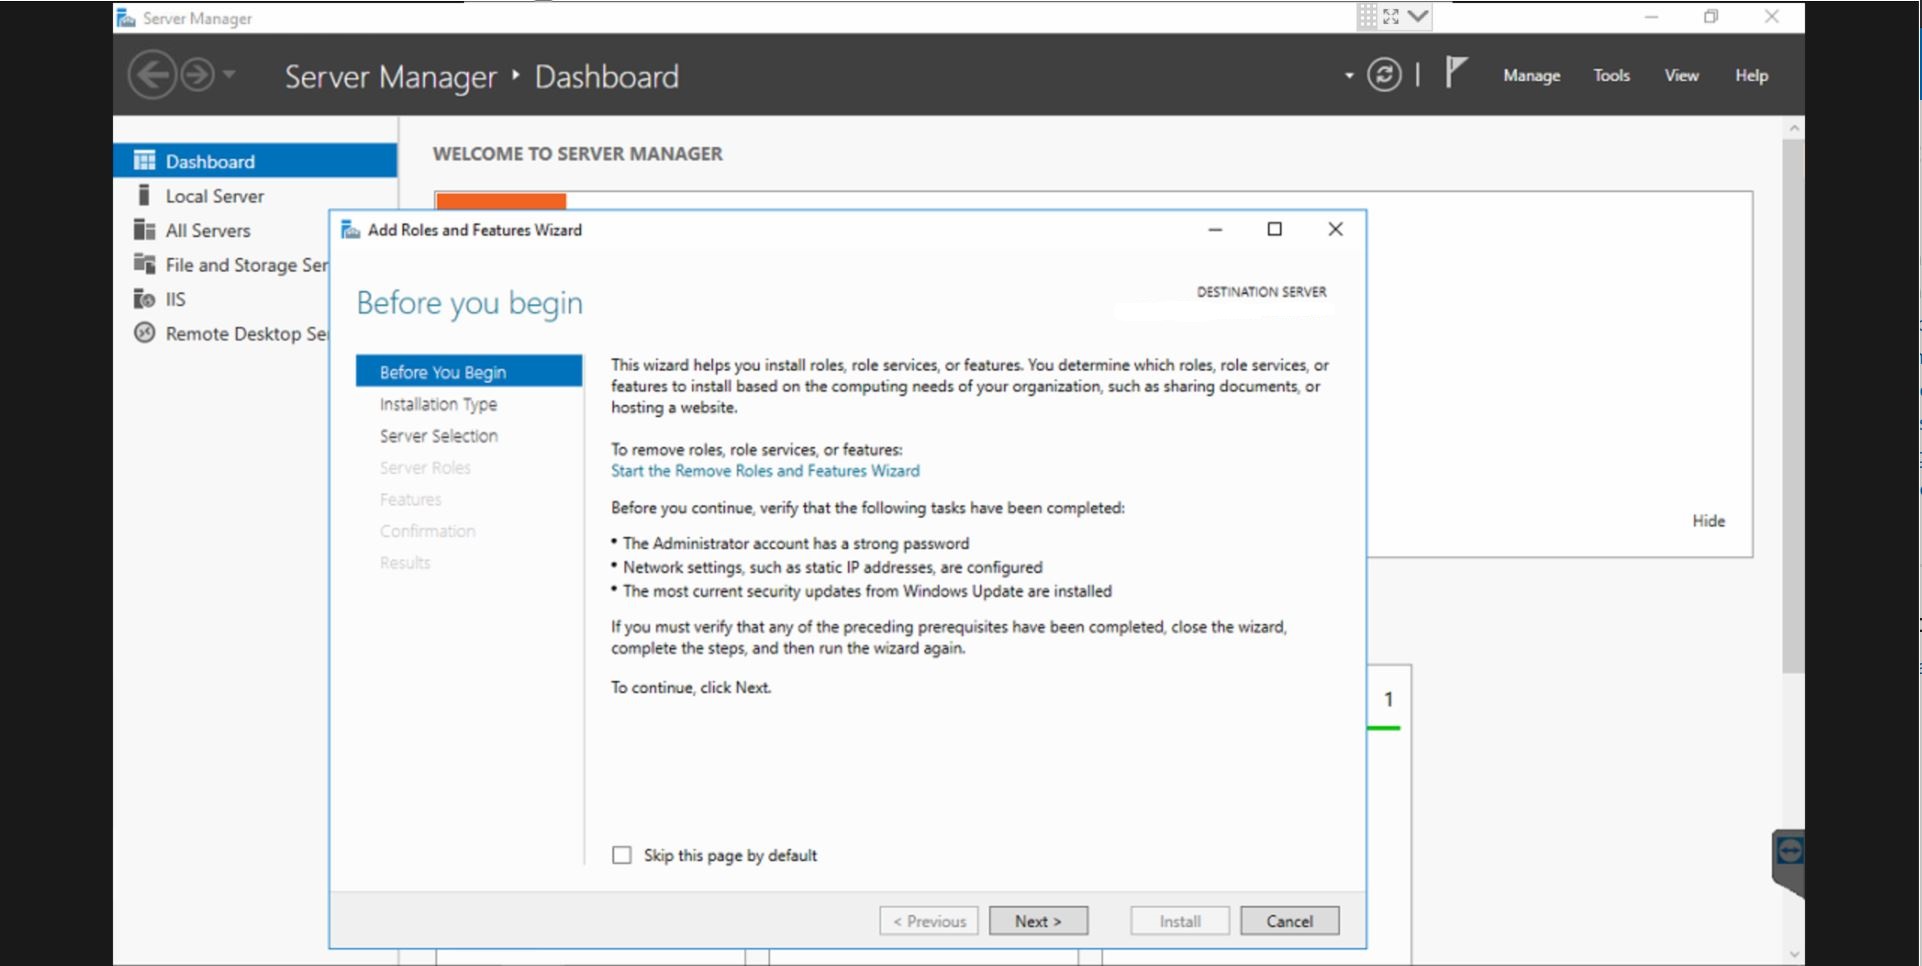Open the Help menu
This screenshot has width=1922, height=966.
pyautogui.click(x=1751, y=76)
